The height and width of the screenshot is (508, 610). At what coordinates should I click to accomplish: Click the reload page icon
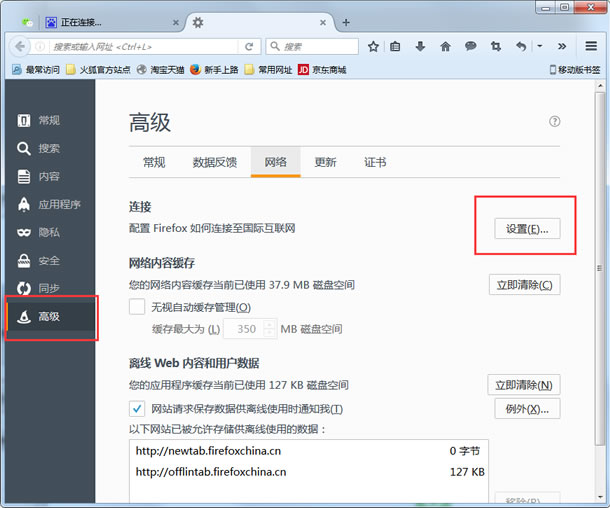[x=249, y=46]
